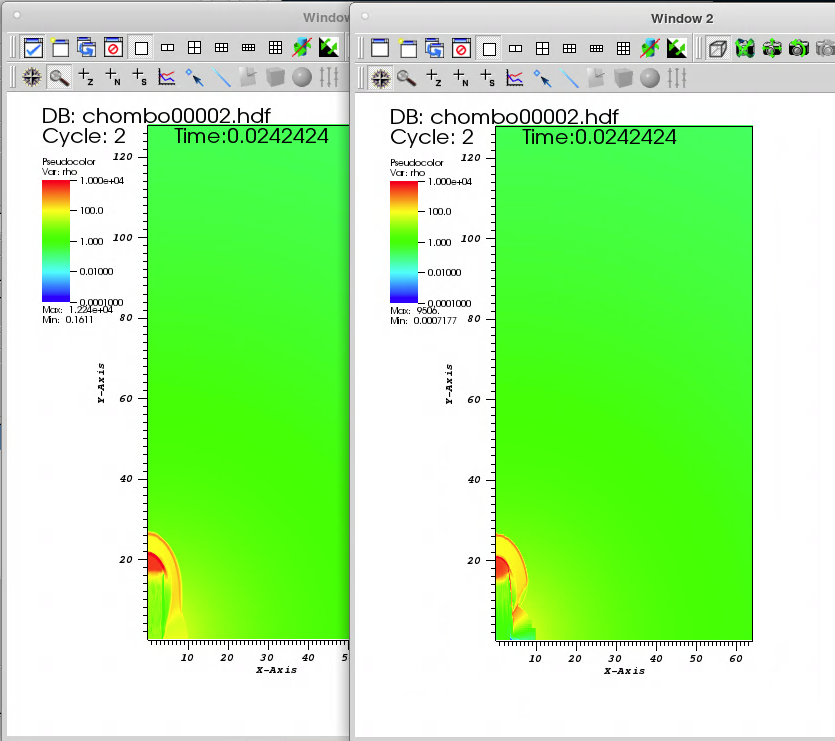Choose the 1x2 layout in the left window
The height and width of the screenshot is (741, 835).
[x=167, y=48]
